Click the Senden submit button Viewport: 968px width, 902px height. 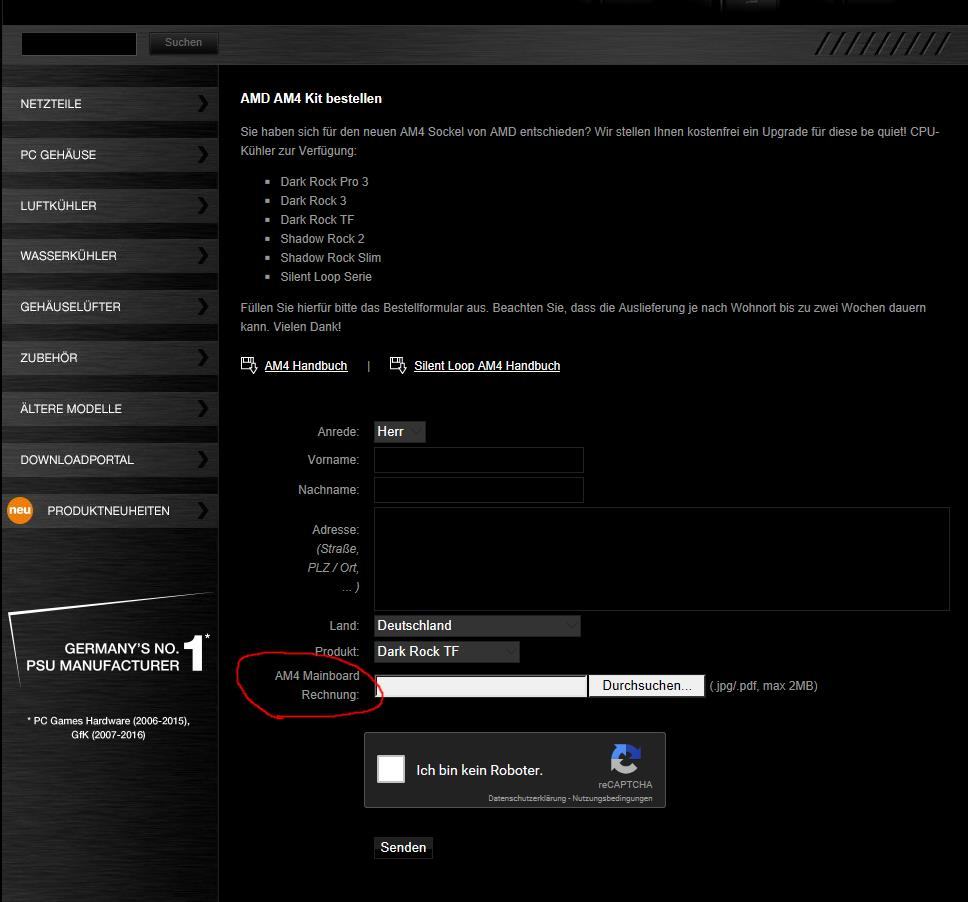[403, 847]
